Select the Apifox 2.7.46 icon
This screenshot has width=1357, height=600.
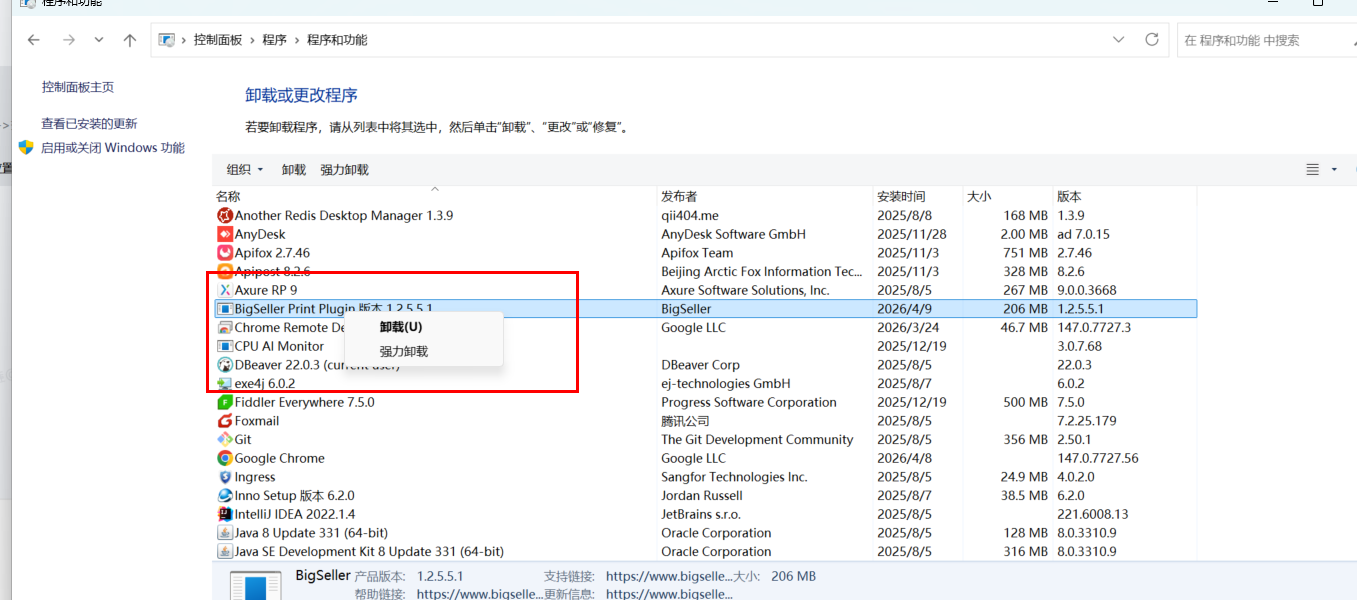[225, 253]
